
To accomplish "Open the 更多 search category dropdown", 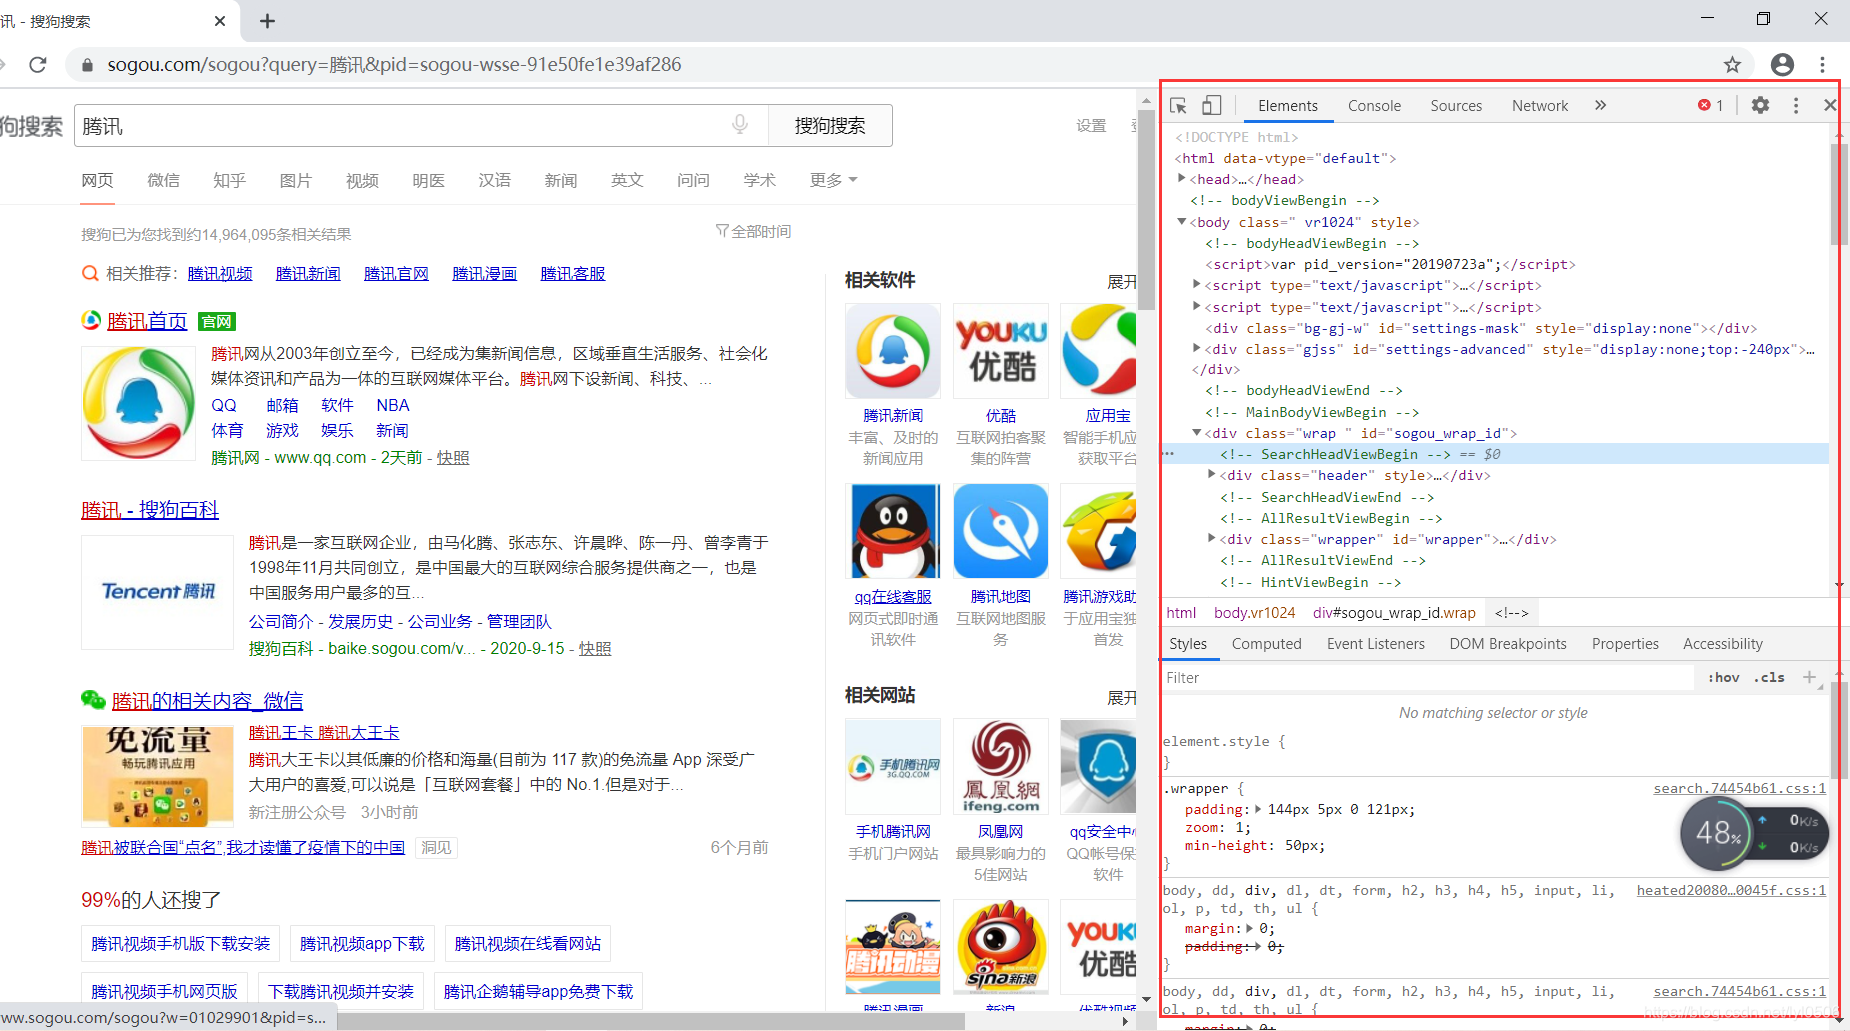I will pyautogui.click(x=833, y=180).
